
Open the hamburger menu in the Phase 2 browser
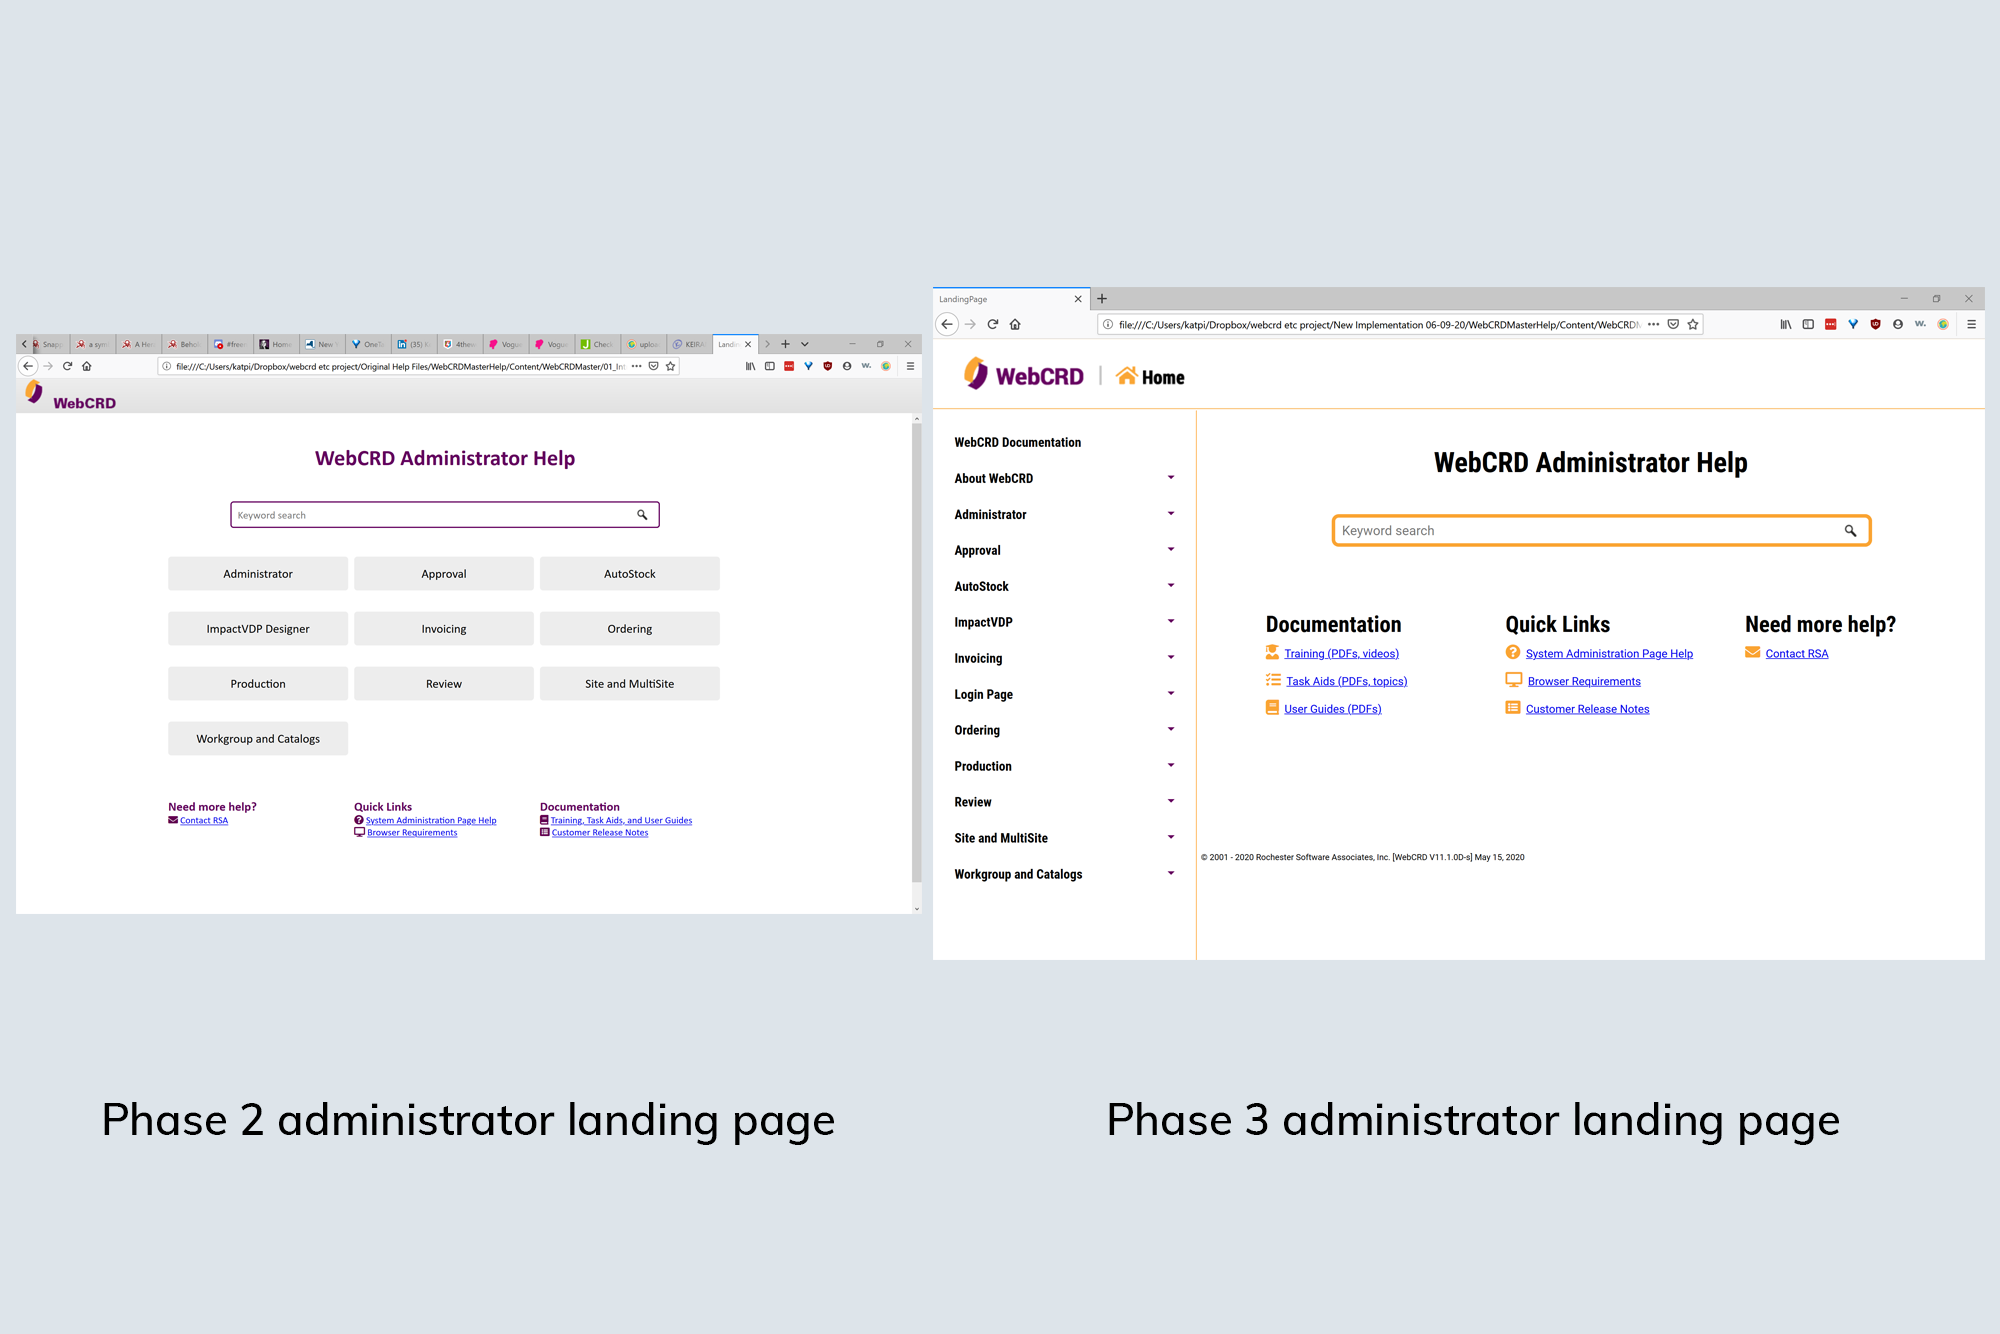(x=910, y=366)
